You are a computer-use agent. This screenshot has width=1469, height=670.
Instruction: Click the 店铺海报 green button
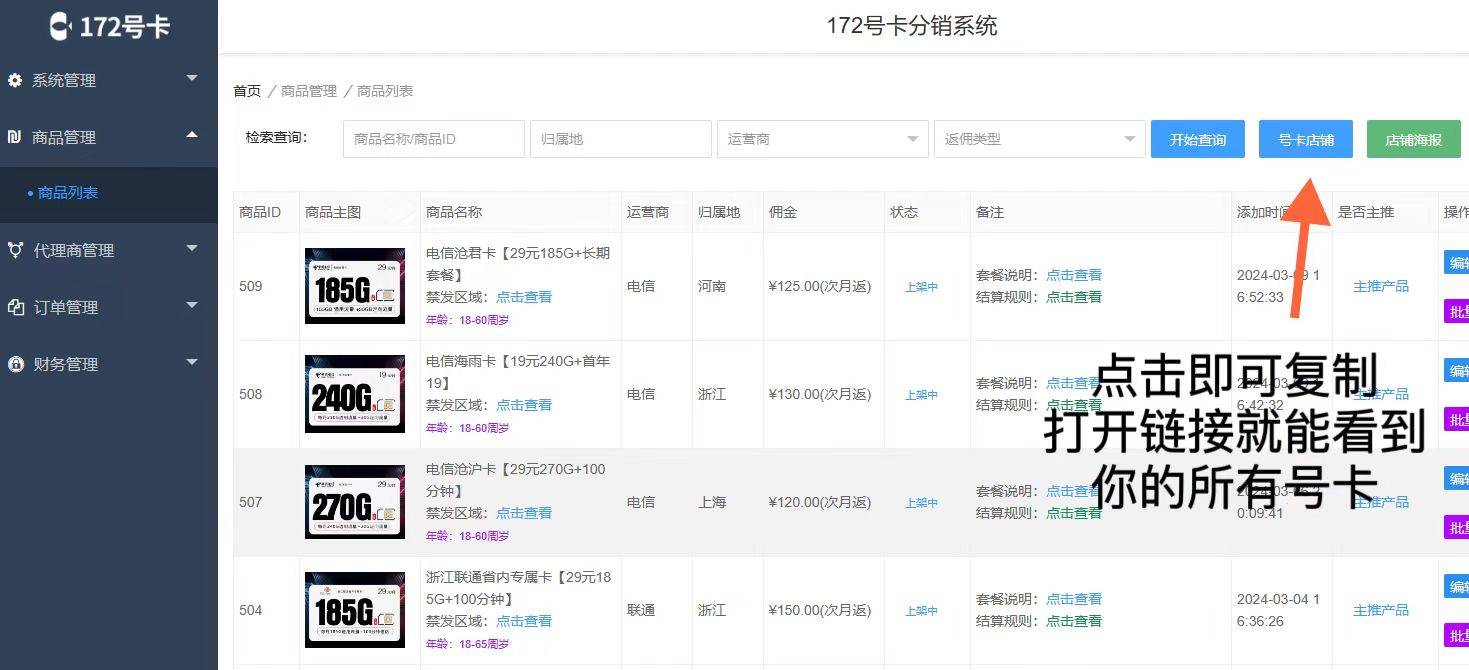pyautogui.click(x=1413, y=139)
